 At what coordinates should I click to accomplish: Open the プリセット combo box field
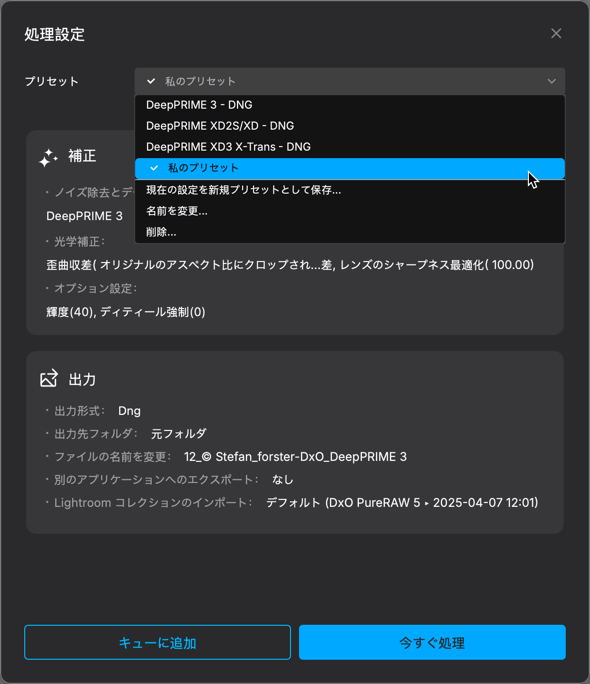coord(350,81)
